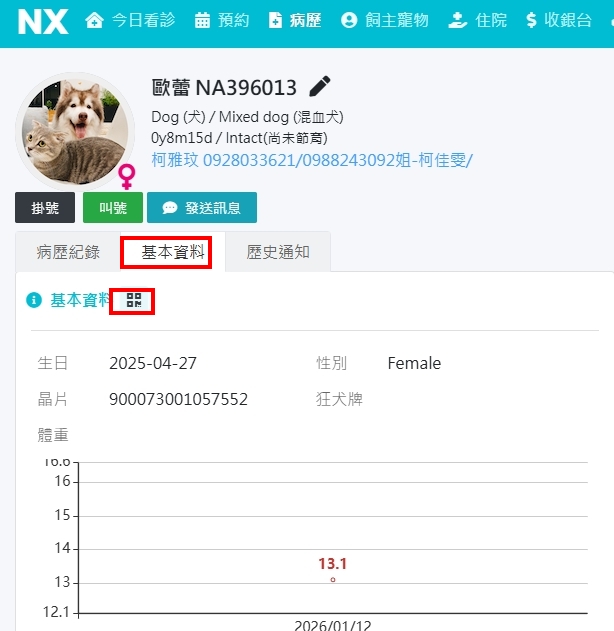
Task: Click the dollar sign icon for 收銀台
Action: coord(531,20)
